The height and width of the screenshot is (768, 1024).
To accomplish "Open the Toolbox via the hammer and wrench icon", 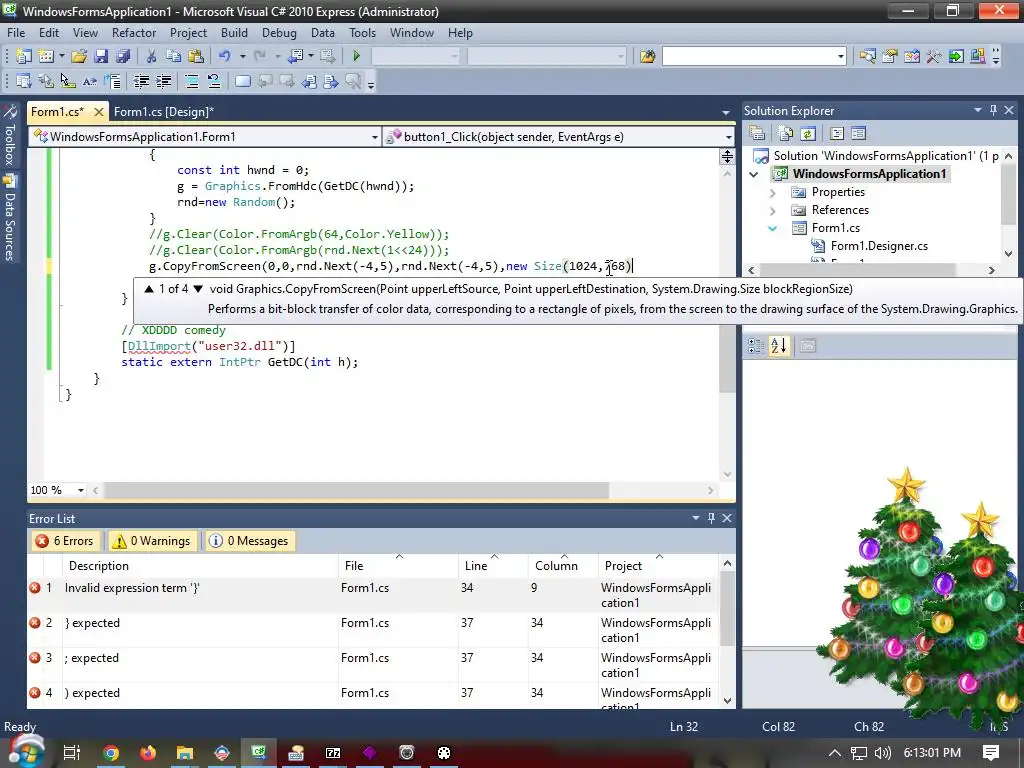I will click(934, 56).
